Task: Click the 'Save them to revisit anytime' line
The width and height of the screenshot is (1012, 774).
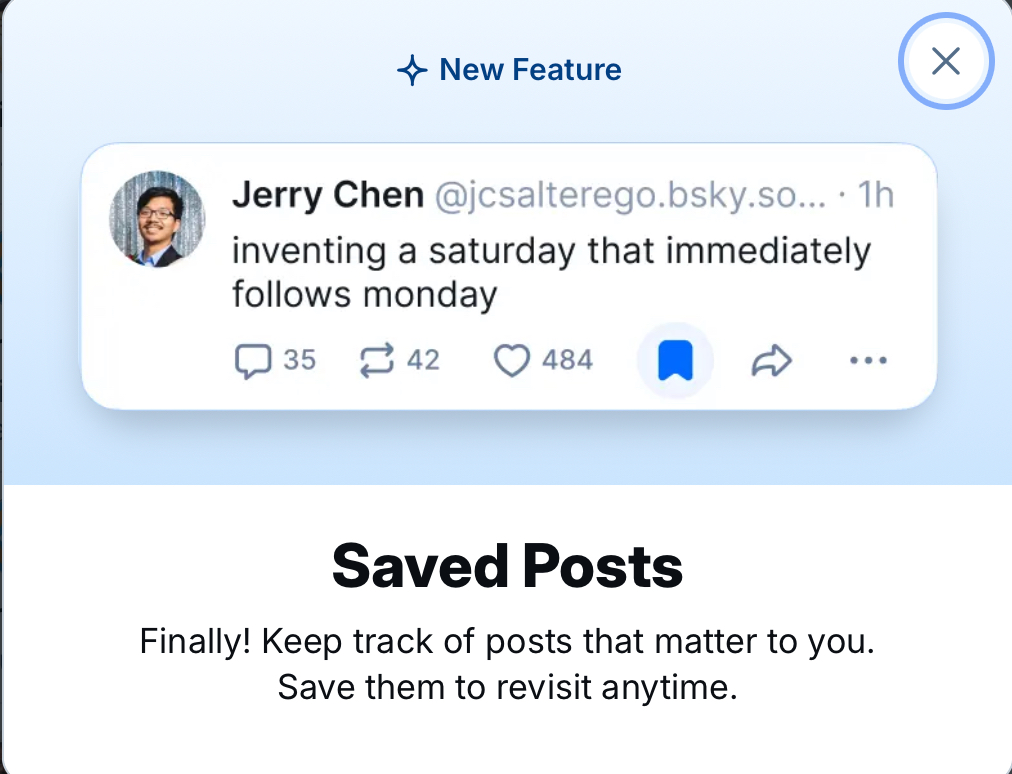Action: pos(507,687)
